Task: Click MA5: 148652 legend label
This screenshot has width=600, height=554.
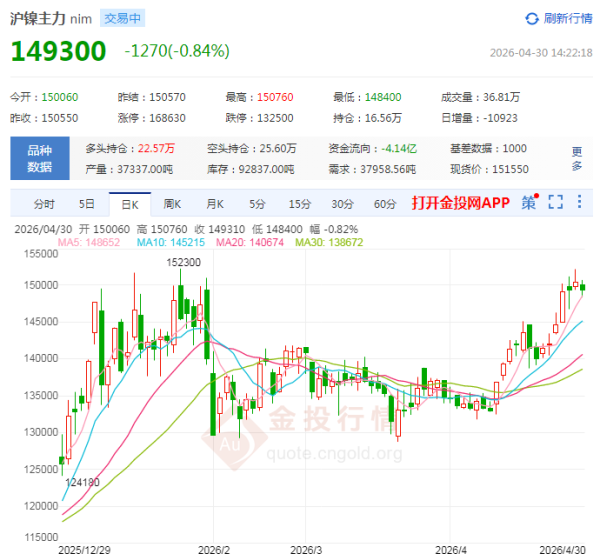Action: (88, 242)
